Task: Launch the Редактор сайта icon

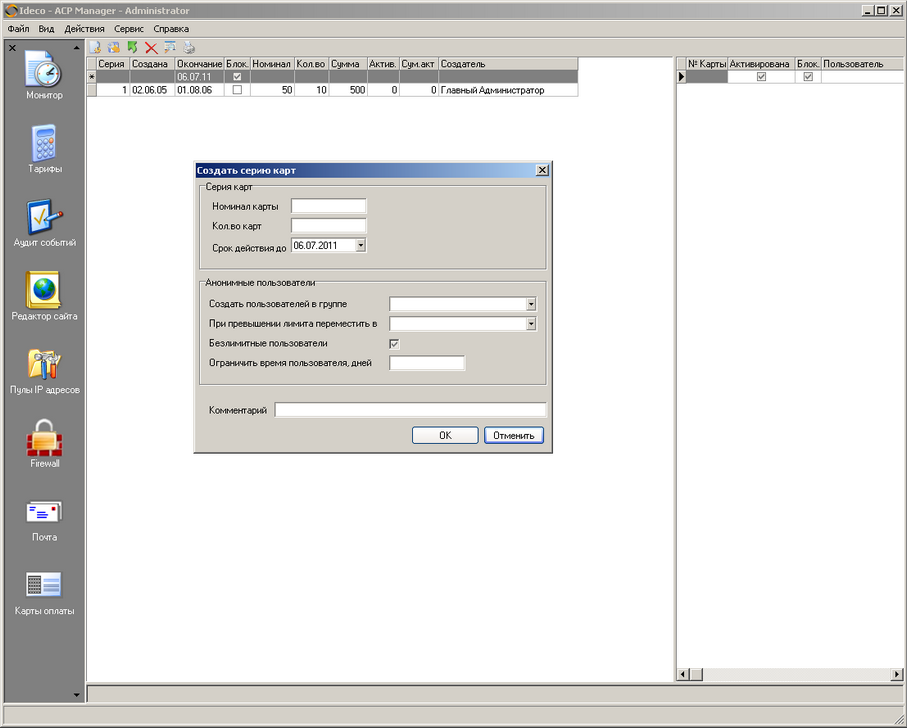Action: click(44, 291)
